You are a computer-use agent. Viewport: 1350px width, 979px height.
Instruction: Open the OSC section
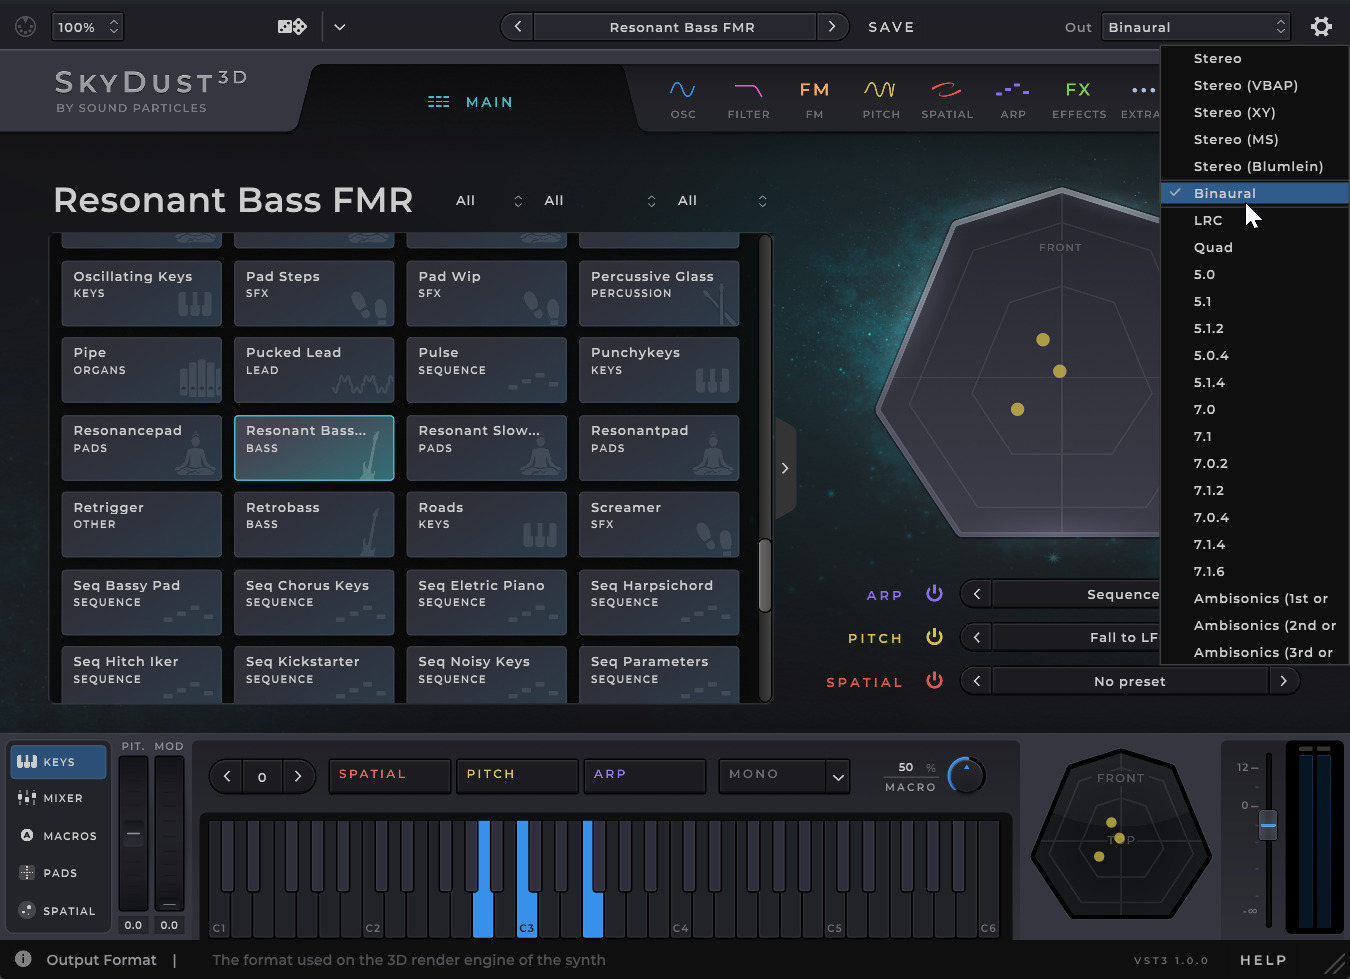click(683, 100)
